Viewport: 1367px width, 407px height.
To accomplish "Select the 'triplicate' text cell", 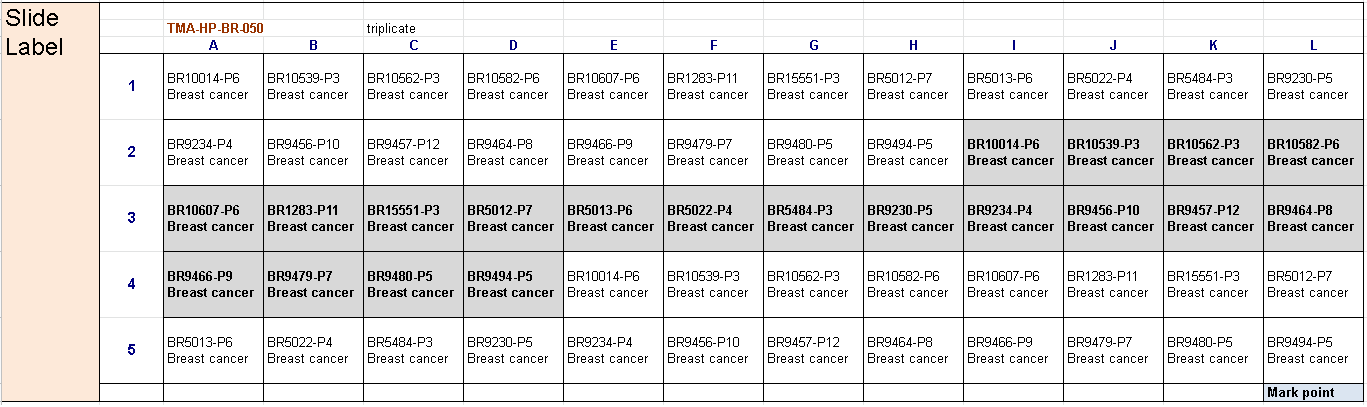I will 391,28.
